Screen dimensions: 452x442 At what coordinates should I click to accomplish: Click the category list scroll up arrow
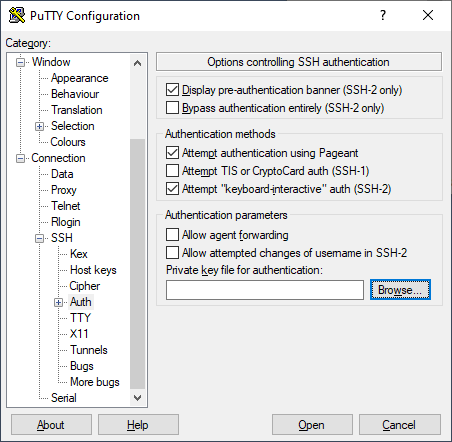(x=137, y=63)
